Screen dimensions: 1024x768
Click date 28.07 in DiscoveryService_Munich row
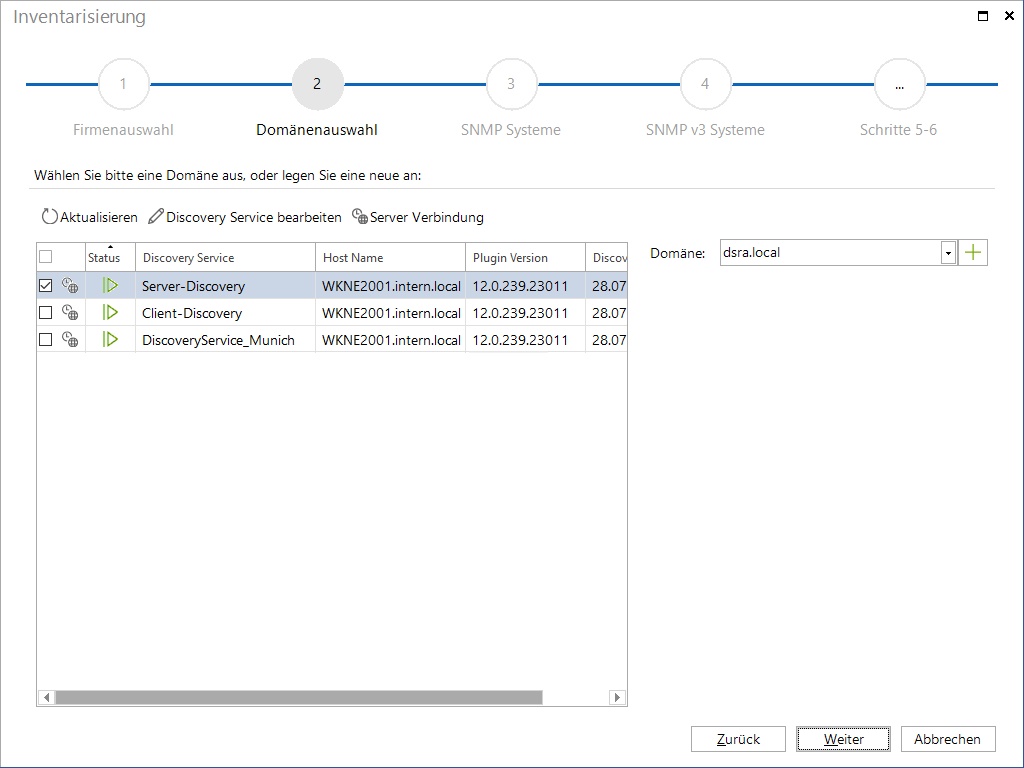609,340
